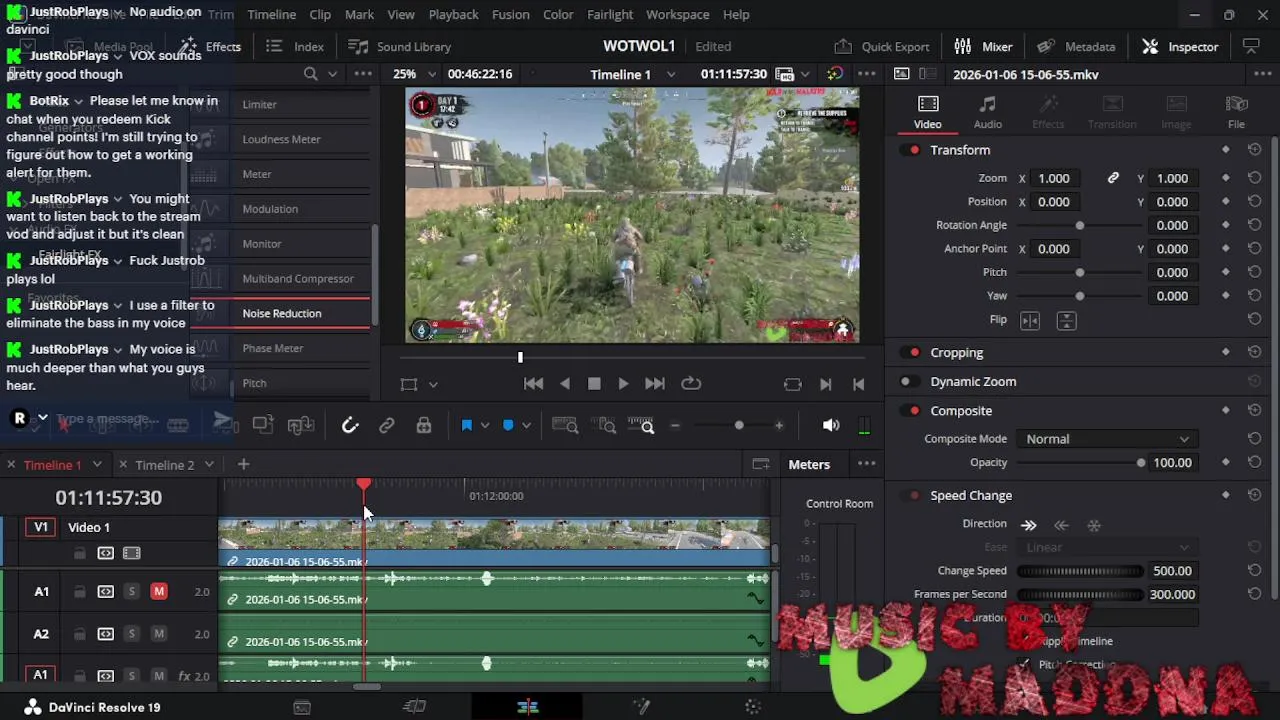Click the timeline zoom in plus
Viewport: 1280px width, 720px height.
point(779,426)
